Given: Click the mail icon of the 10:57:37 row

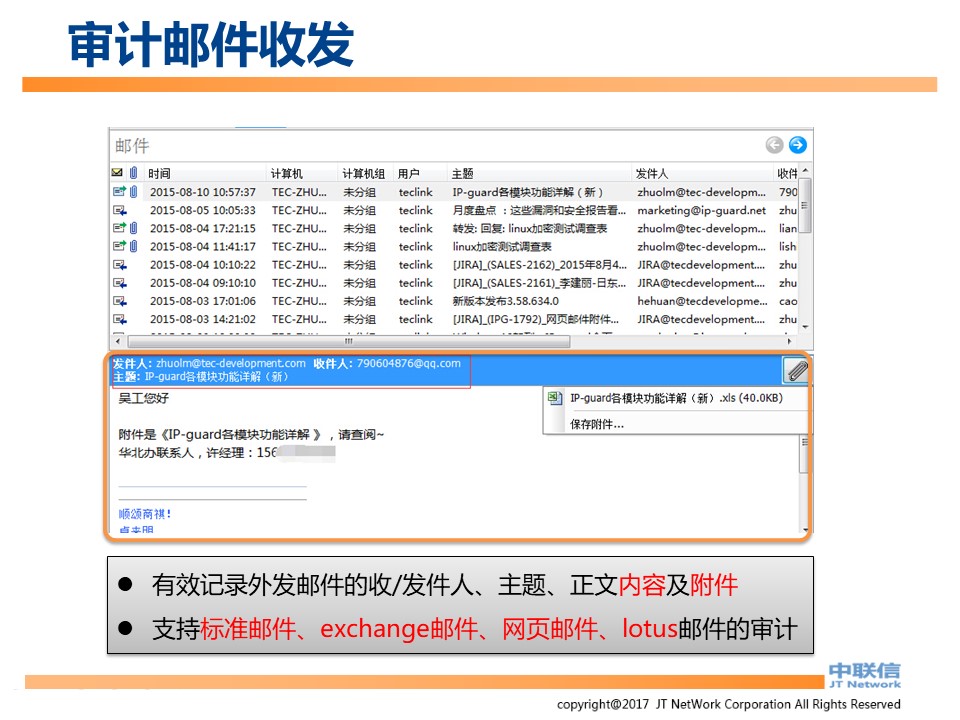Looking at the screenshot, I should (119, 192).
